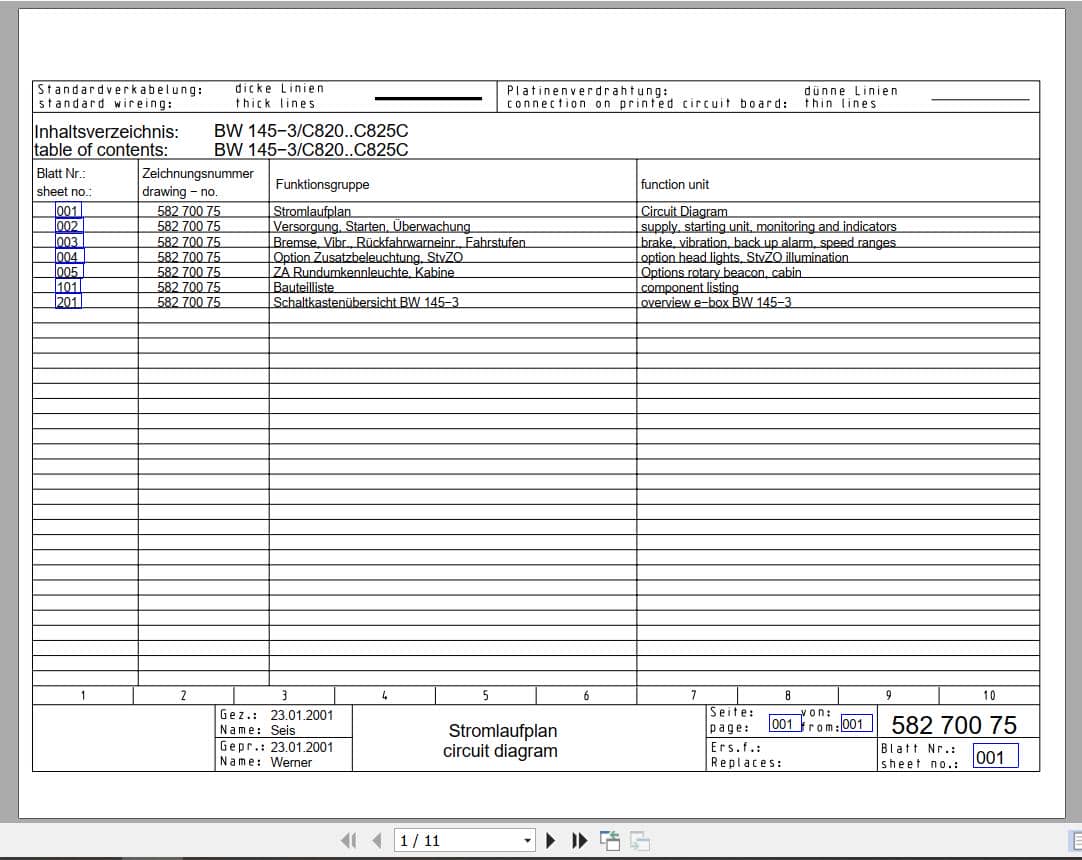Click the greyed next view icon
Image resolution: width=1082 pixels, height=860 pixels.
640,840
